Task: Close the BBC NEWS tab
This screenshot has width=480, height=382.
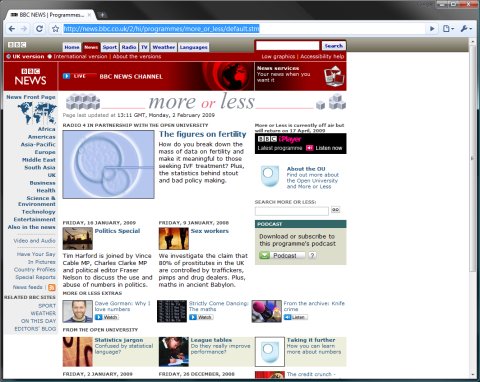Action: [89, 15]
